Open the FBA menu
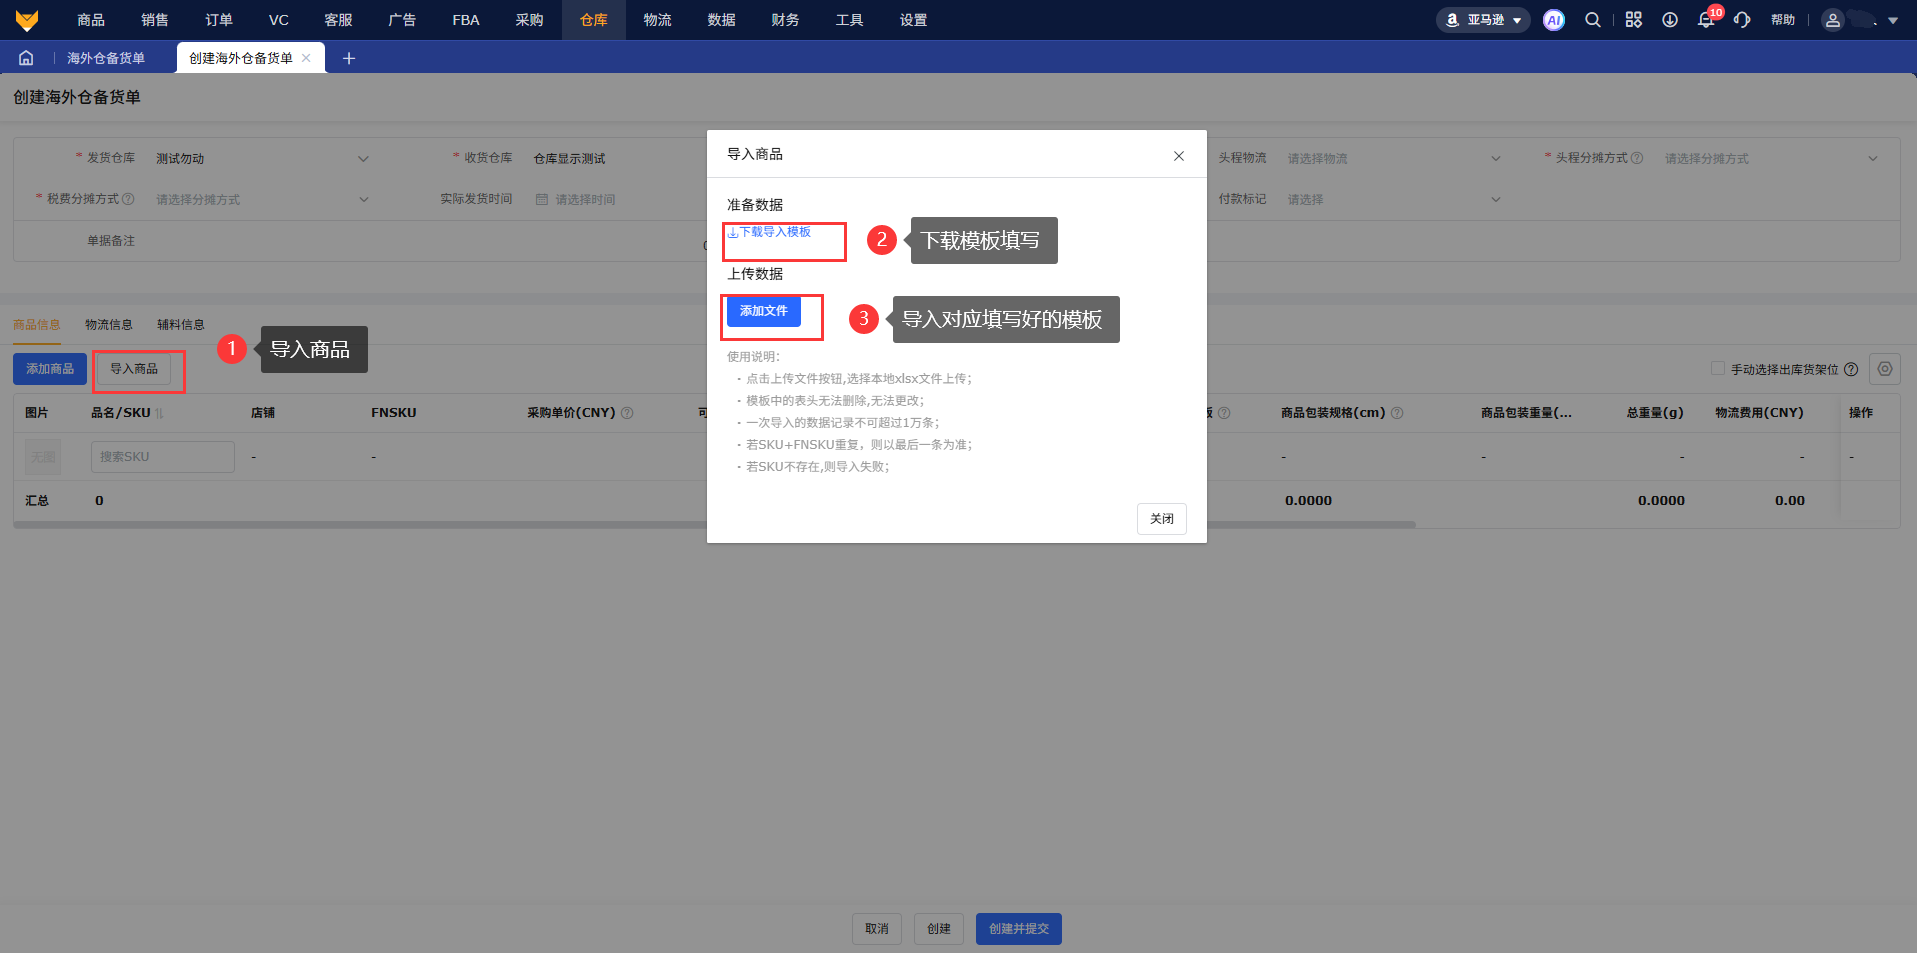 pyautogui.click(x=466, y=20)
